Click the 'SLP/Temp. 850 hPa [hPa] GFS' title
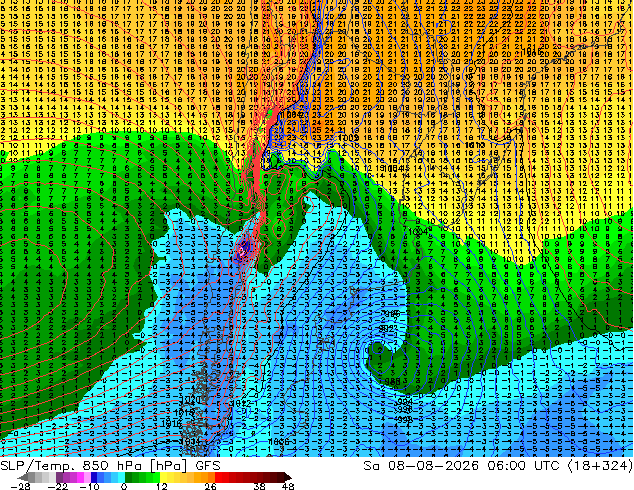 pos(110,466)
